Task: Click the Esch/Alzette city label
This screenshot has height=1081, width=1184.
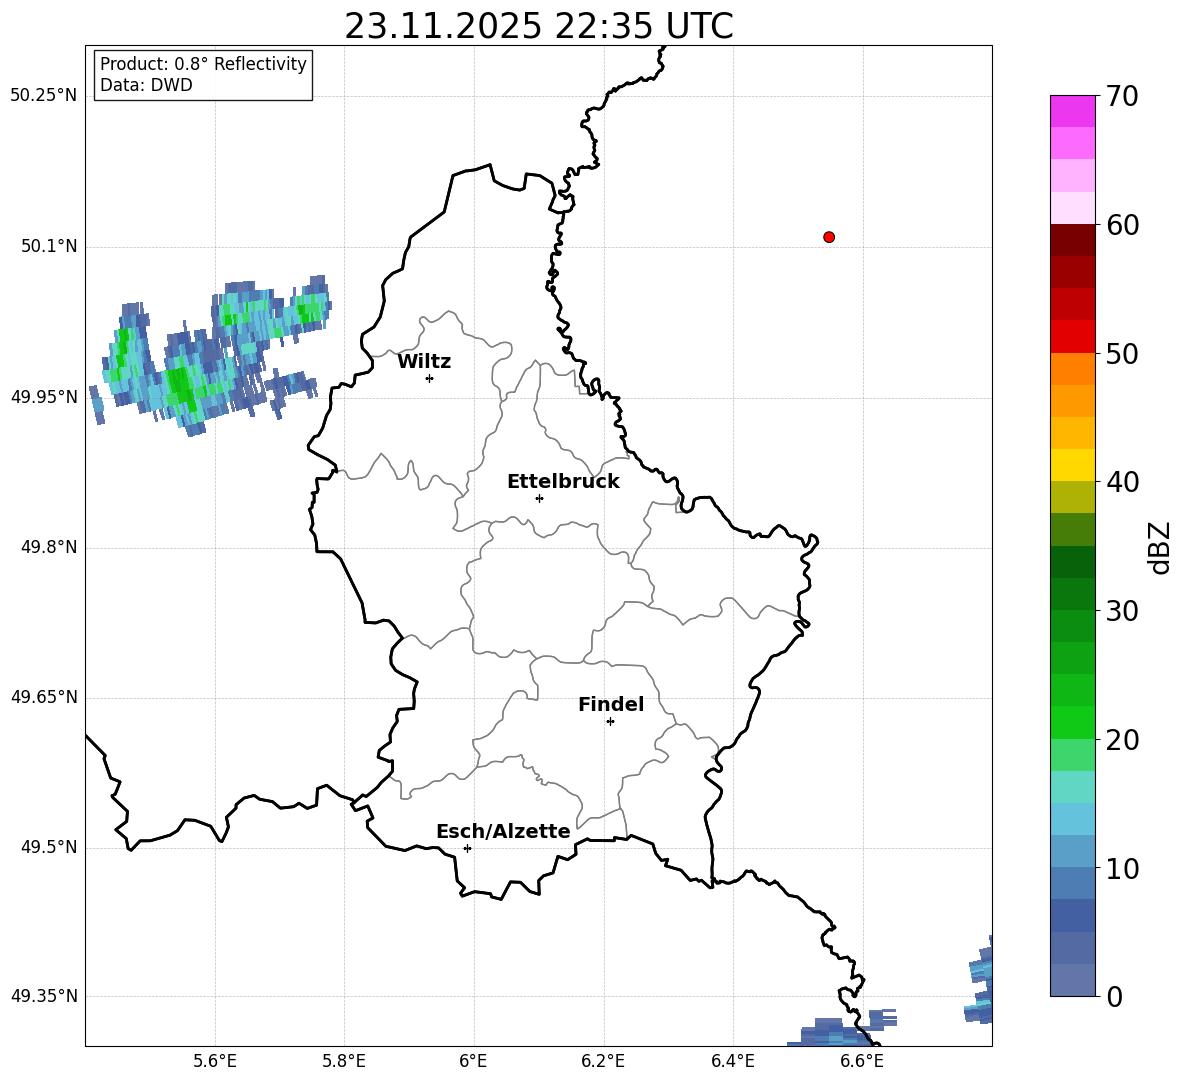Action: click(503, 831)
